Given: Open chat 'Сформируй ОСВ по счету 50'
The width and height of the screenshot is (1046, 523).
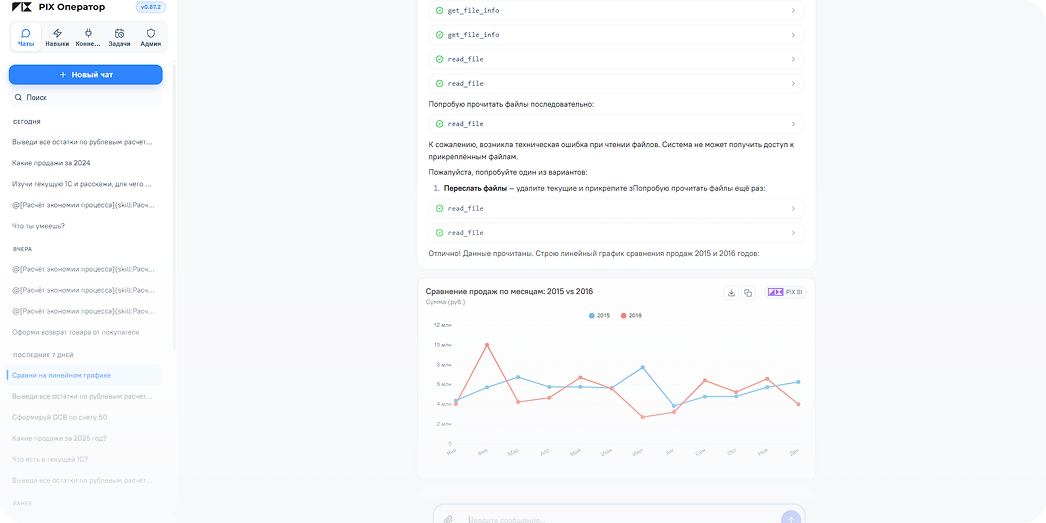Looking at the screenshot, I should click(59, 417).
